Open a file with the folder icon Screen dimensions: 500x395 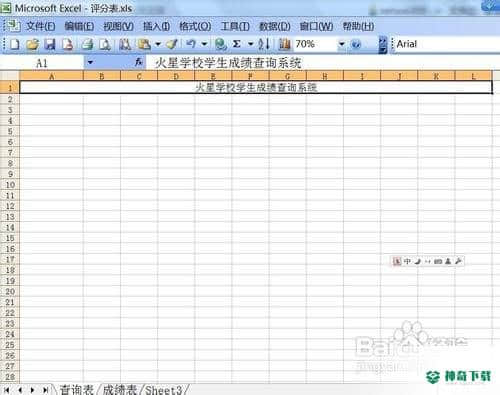[32, 44]
